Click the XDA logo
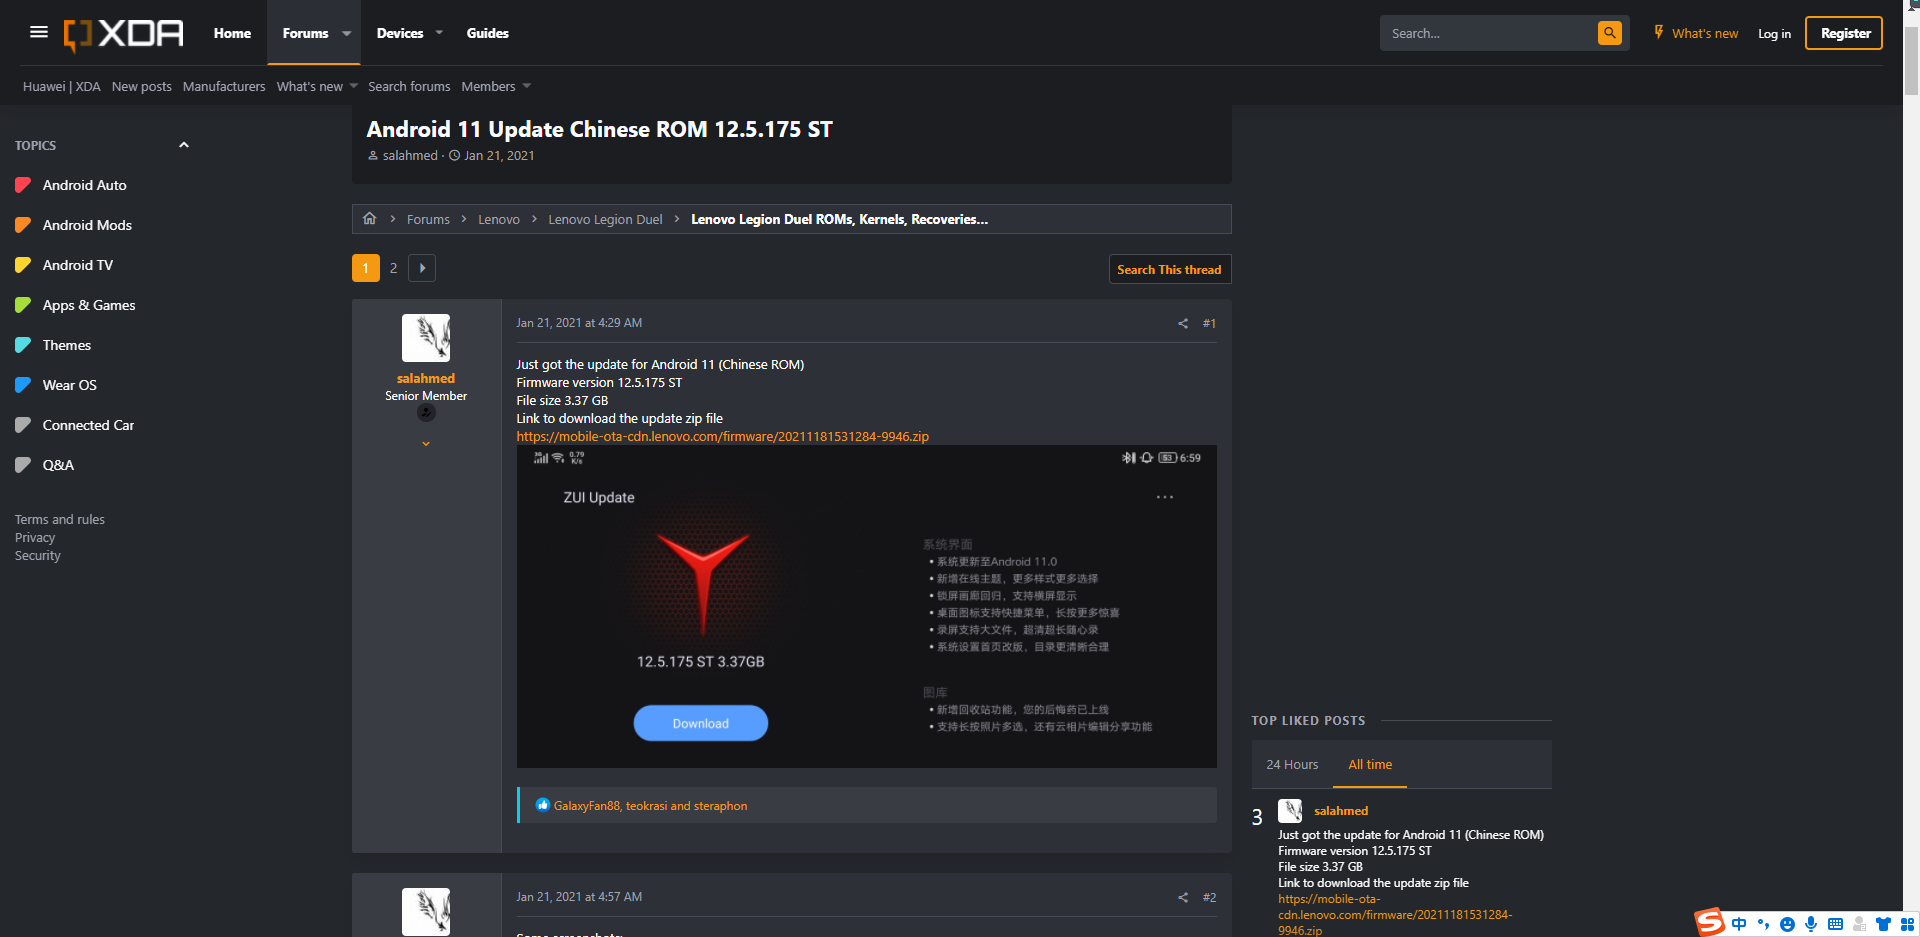Image resolution: width=1920 pixels, height=937 pixels. coord(123,34)
